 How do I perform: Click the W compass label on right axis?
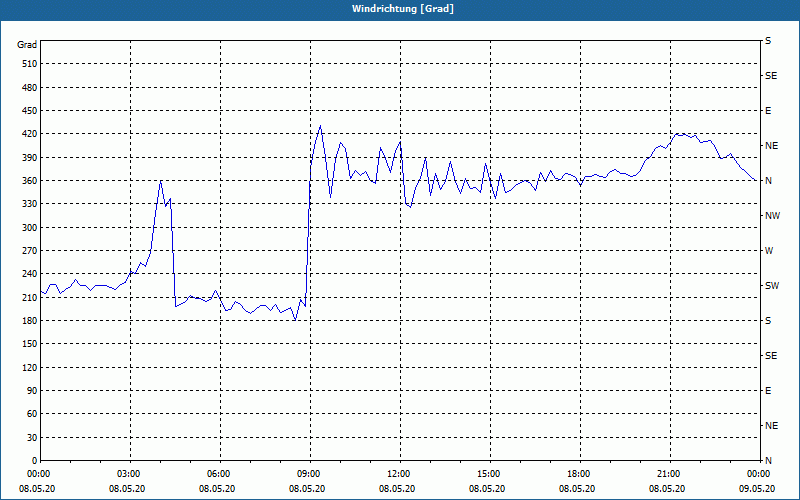tap(769, 251)
